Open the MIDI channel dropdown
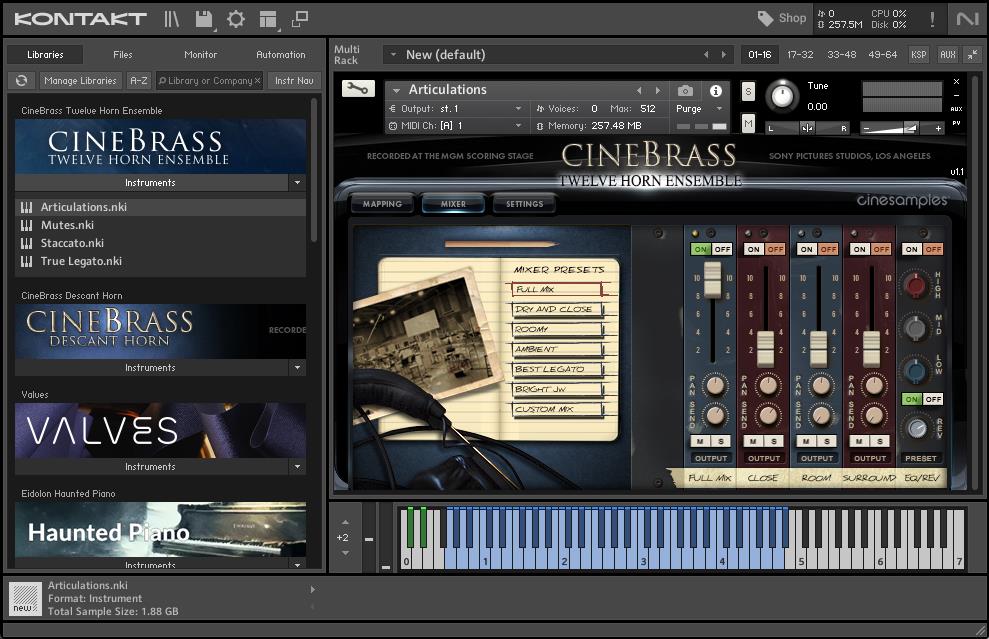The width and height of the screenshot is (989, 639). click(517, 126)
